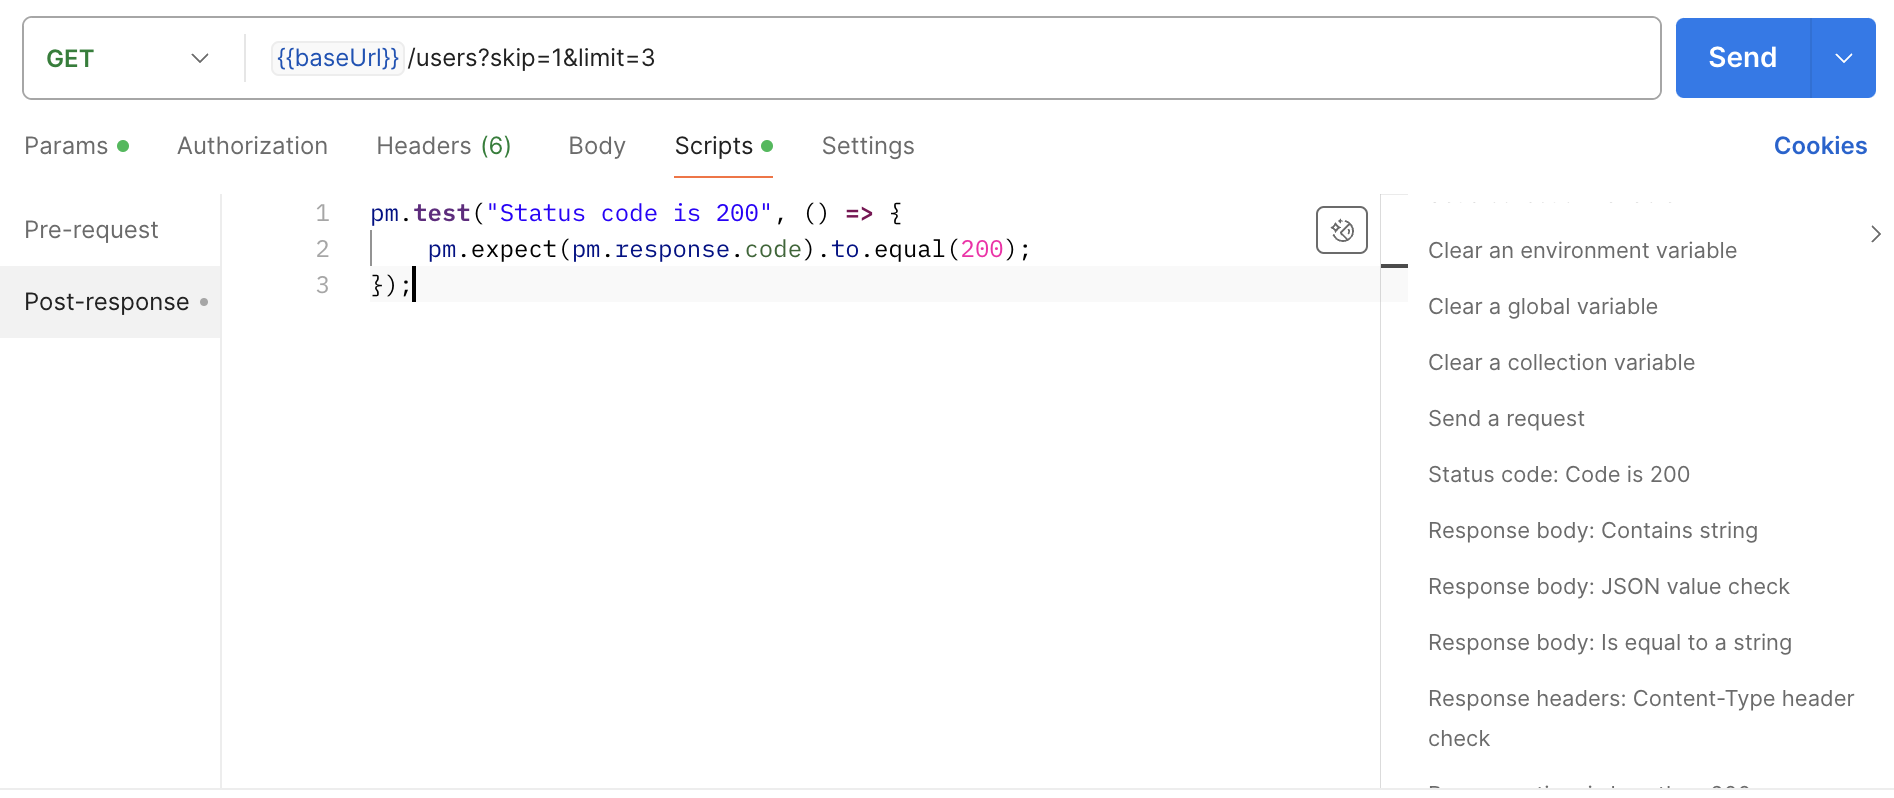Image resolution: width=1894 pixels, height=798 pixels.
Task: Switch to the Params tab
Action: point(66,146)
